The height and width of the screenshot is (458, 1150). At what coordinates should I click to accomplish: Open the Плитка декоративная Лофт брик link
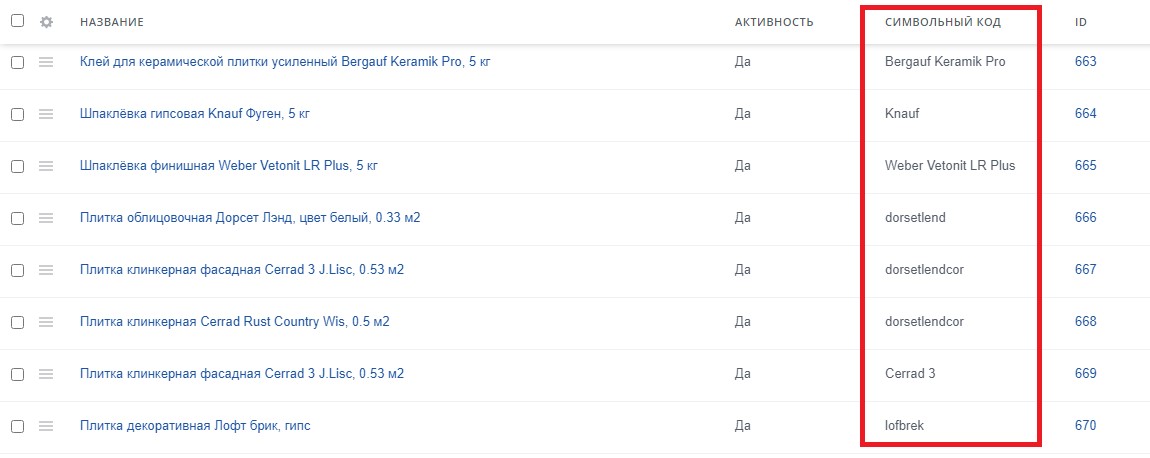pyautogui.click(x=195, y=426)
